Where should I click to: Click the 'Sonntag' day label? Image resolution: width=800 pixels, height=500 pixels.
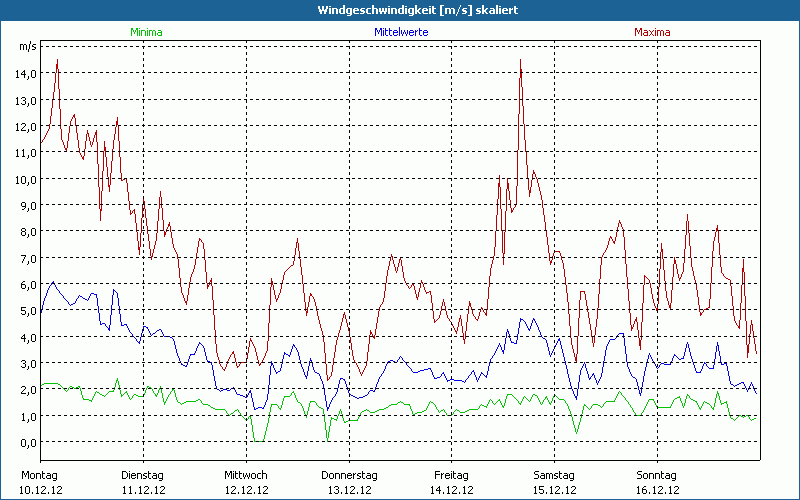656,476
